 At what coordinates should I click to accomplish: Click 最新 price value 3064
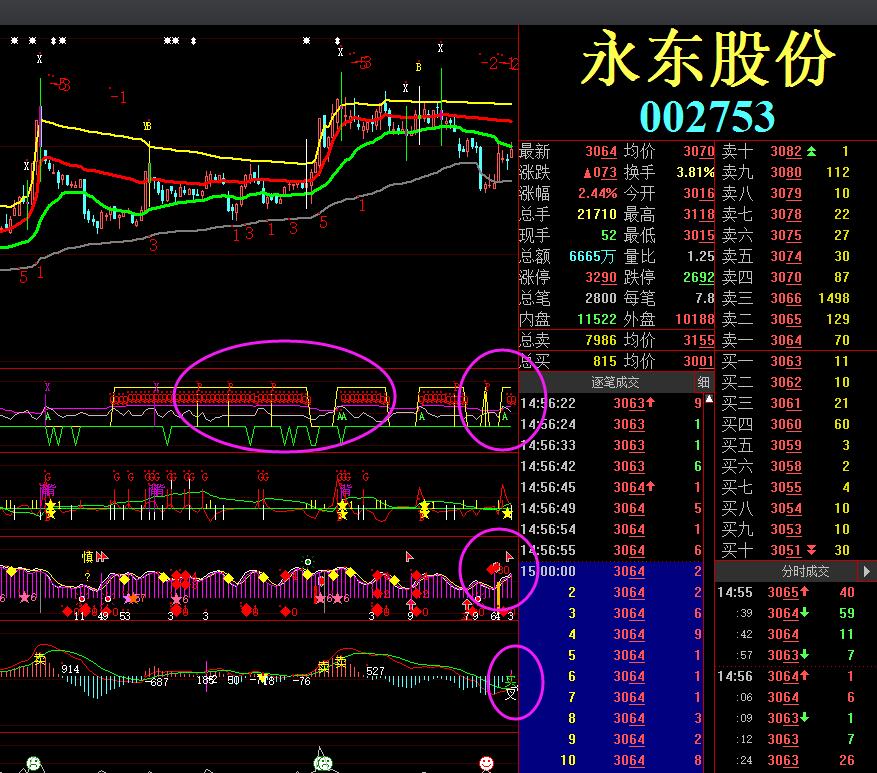pos(601,152)
